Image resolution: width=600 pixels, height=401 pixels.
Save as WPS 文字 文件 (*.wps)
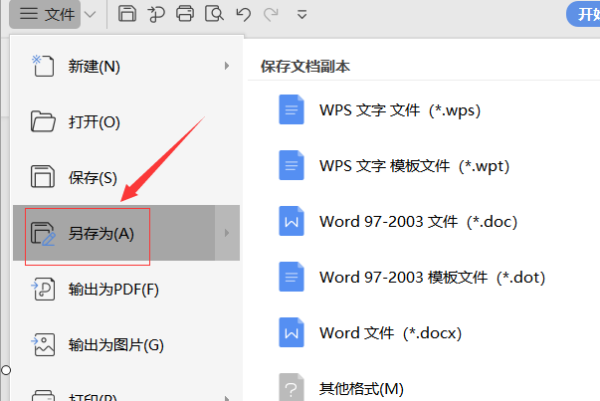click(400, 110)
